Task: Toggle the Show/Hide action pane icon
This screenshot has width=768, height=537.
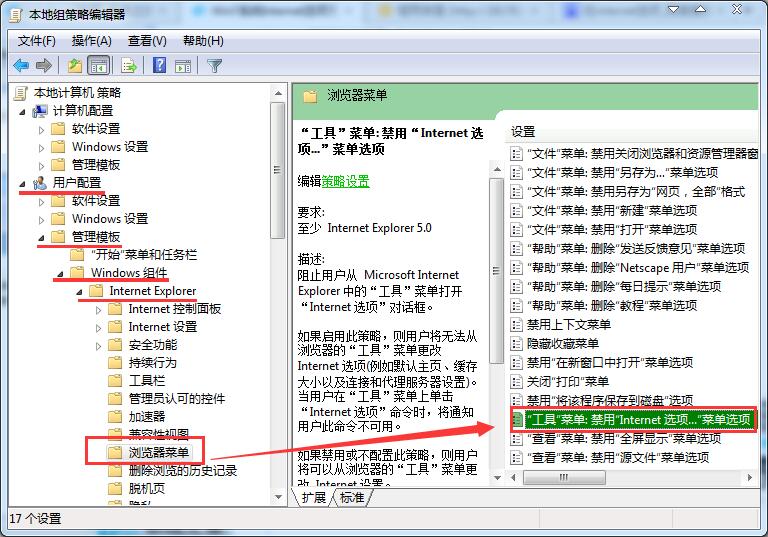Action: point(183,65)
